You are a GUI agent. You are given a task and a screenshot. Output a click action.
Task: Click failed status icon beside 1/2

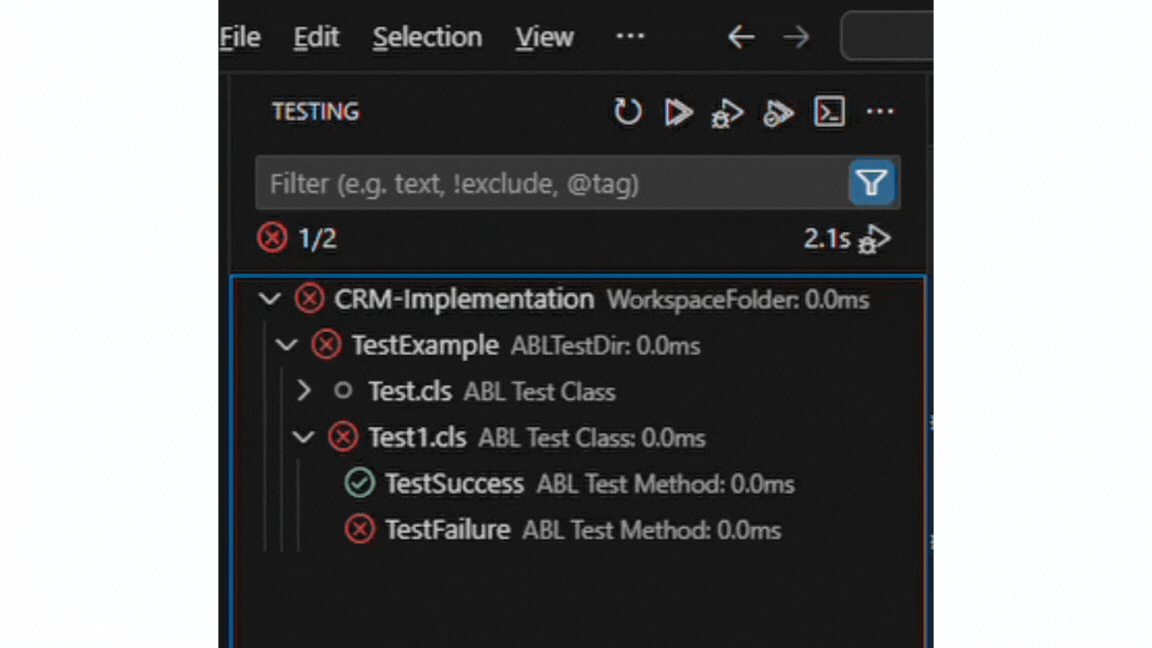pos(272,238)
